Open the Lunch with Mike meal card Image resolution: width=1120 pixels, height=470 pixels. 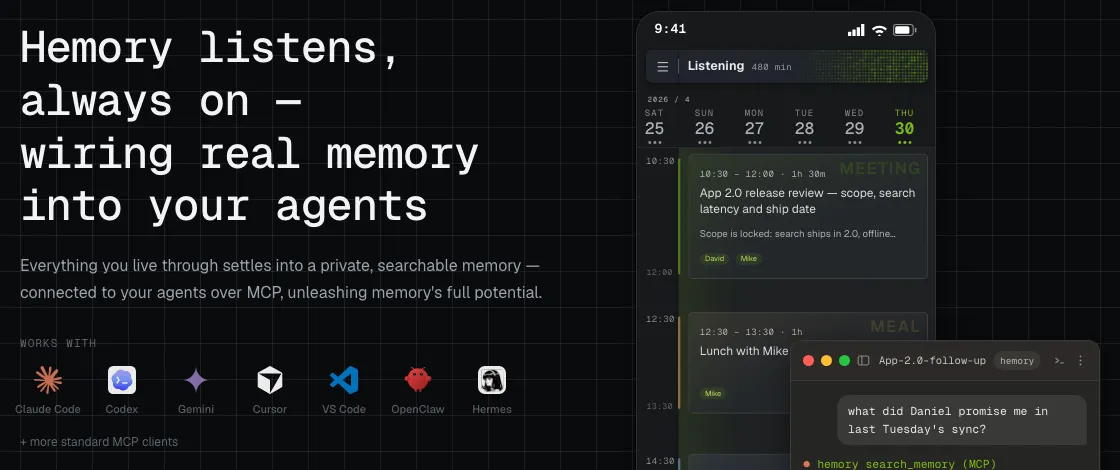pyautogui.click(x=739, y=363)
